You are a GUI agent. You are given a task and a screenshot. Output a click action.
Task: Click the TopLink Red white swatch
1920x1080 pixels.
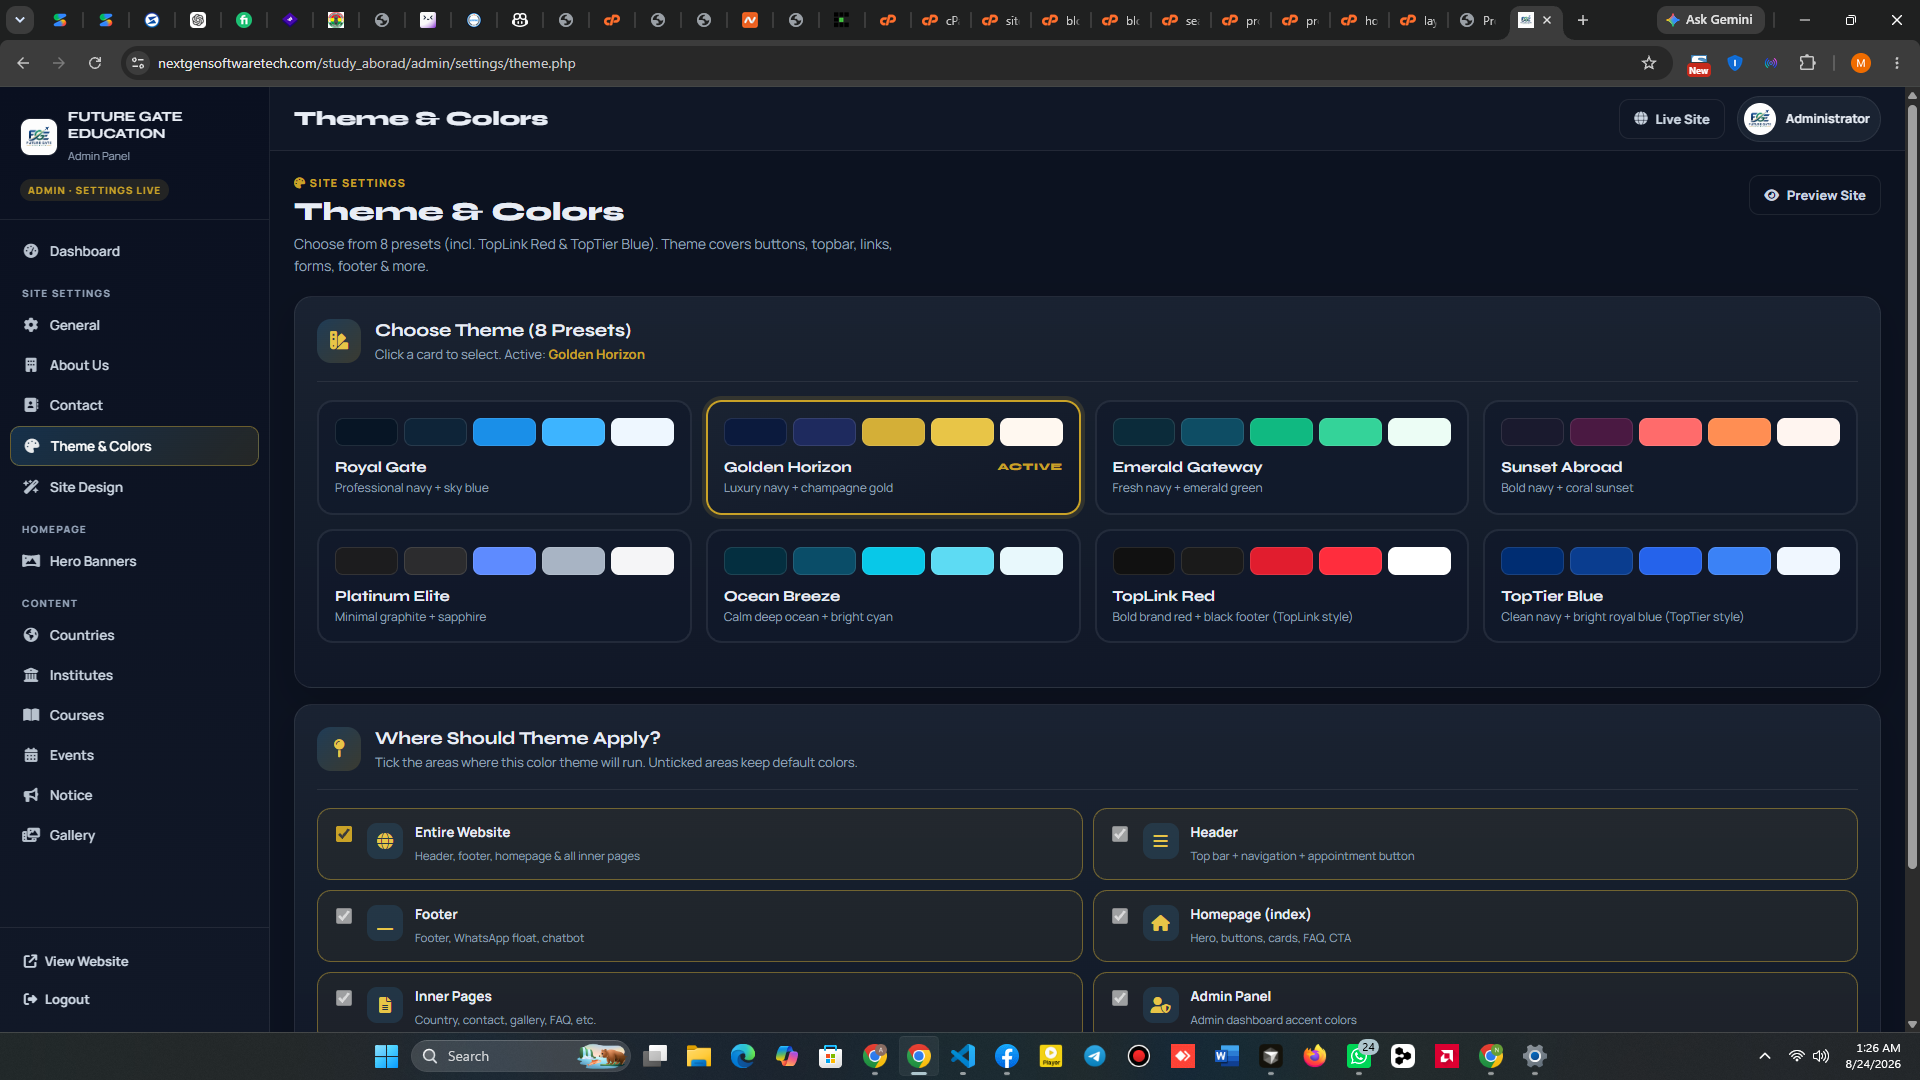[1418, 561]
